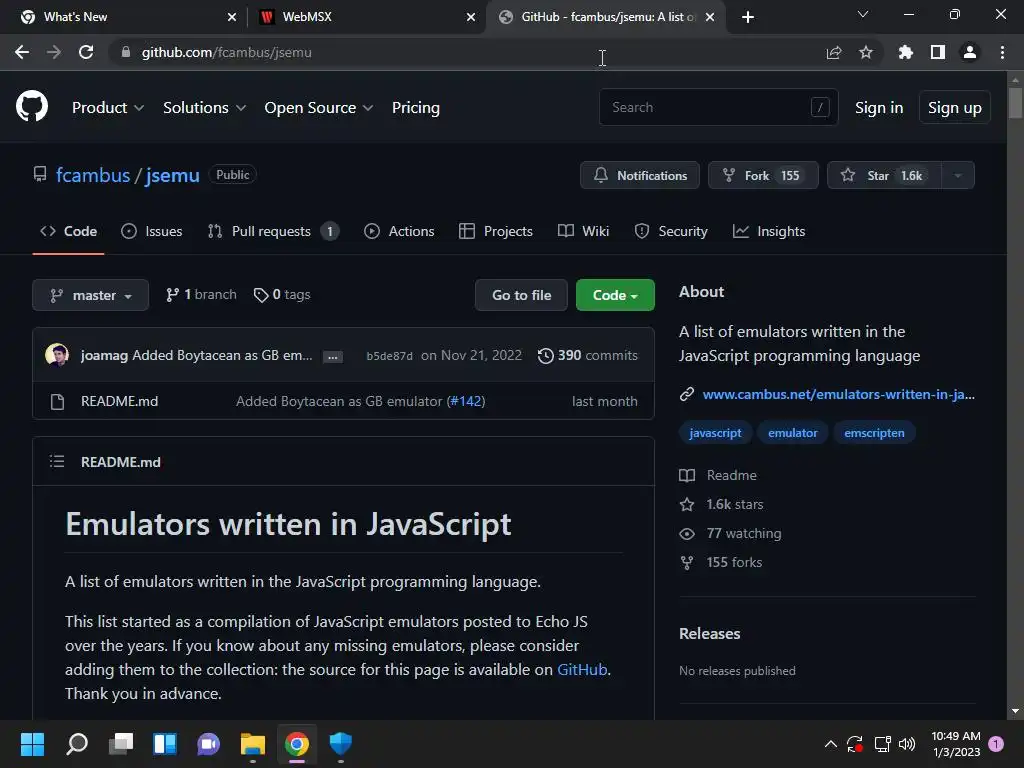This screenshot has width=1024, height=768.
Task: Switch to the Insights tab
Action: tap(769, 231)
